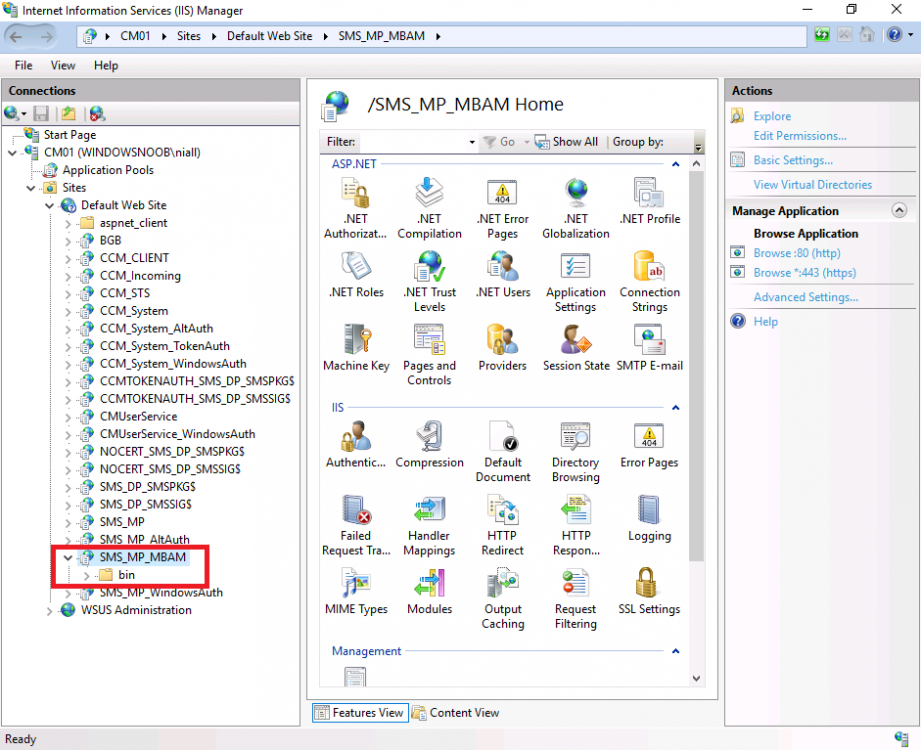Open Directory Browsing feature

pyautogui.click(x=576, y=452)
